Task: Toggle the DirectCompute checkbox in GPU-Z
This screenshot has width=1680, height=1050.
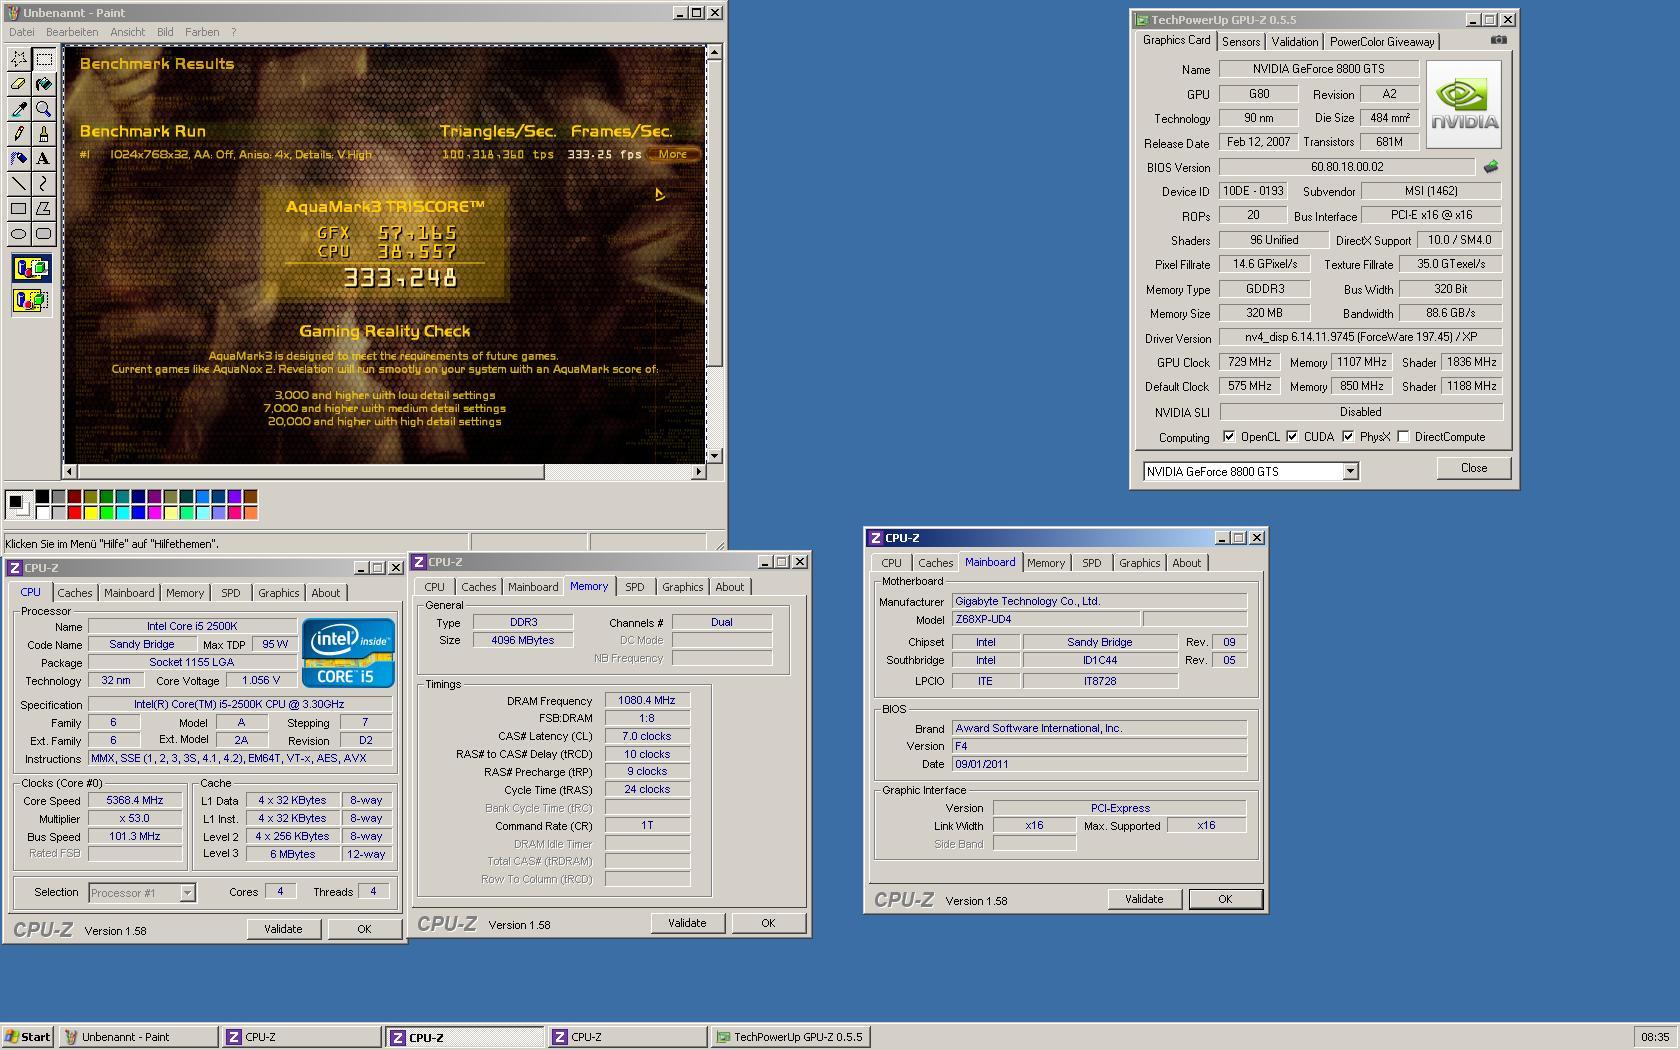Action: pos(1403,437)
